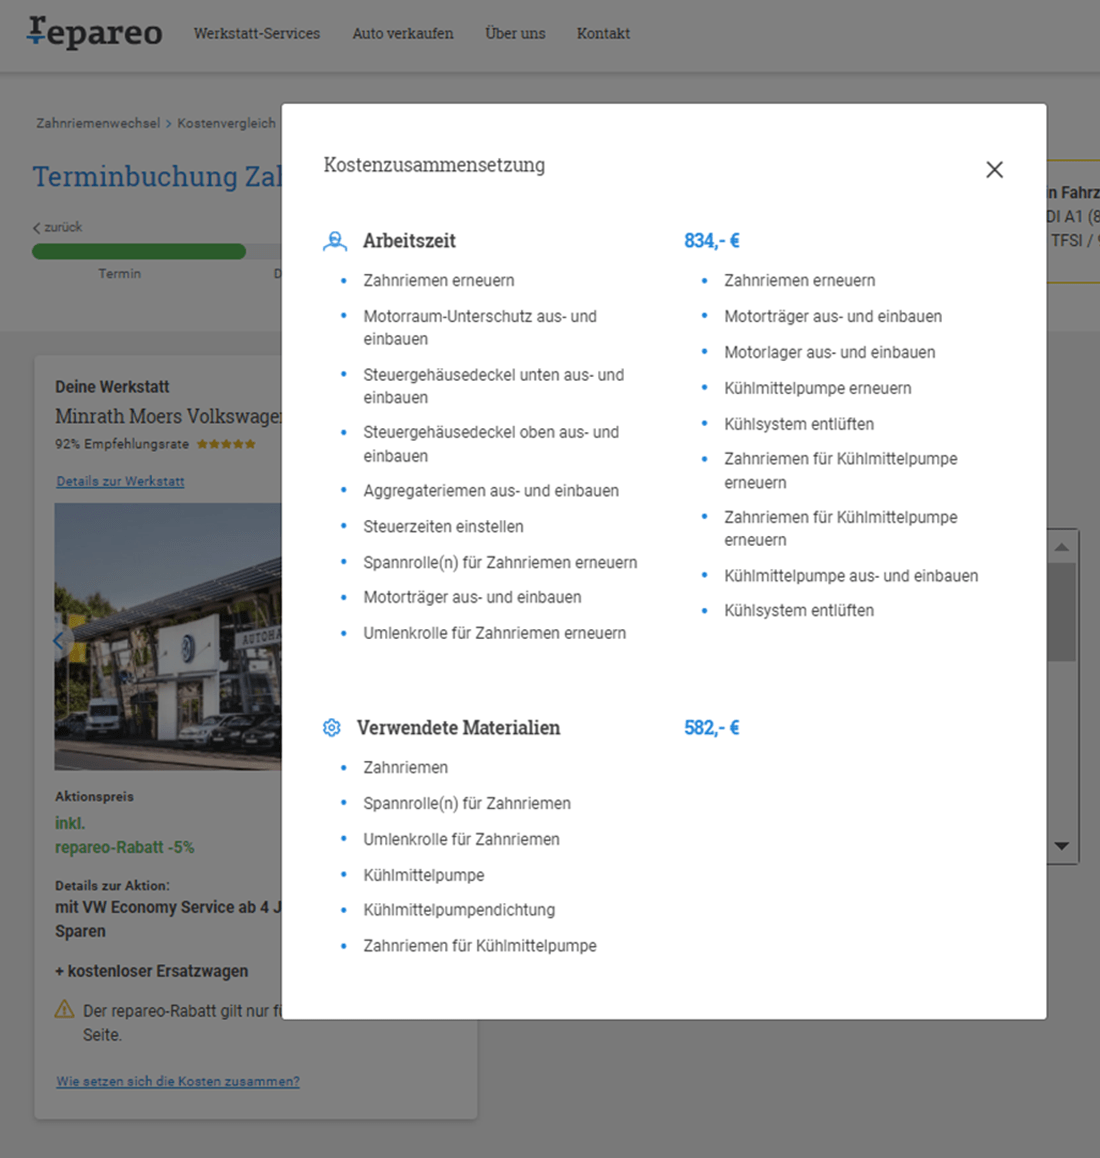Click the Arbeitszeit heading
1100x1158 pixels.
[409, 241]
